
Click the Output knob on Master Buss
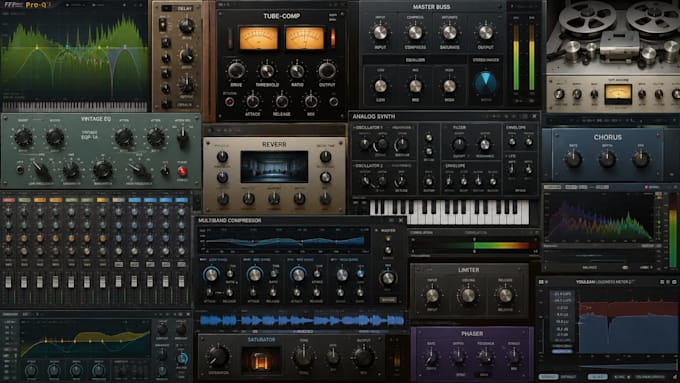click(x=486, y=33)
